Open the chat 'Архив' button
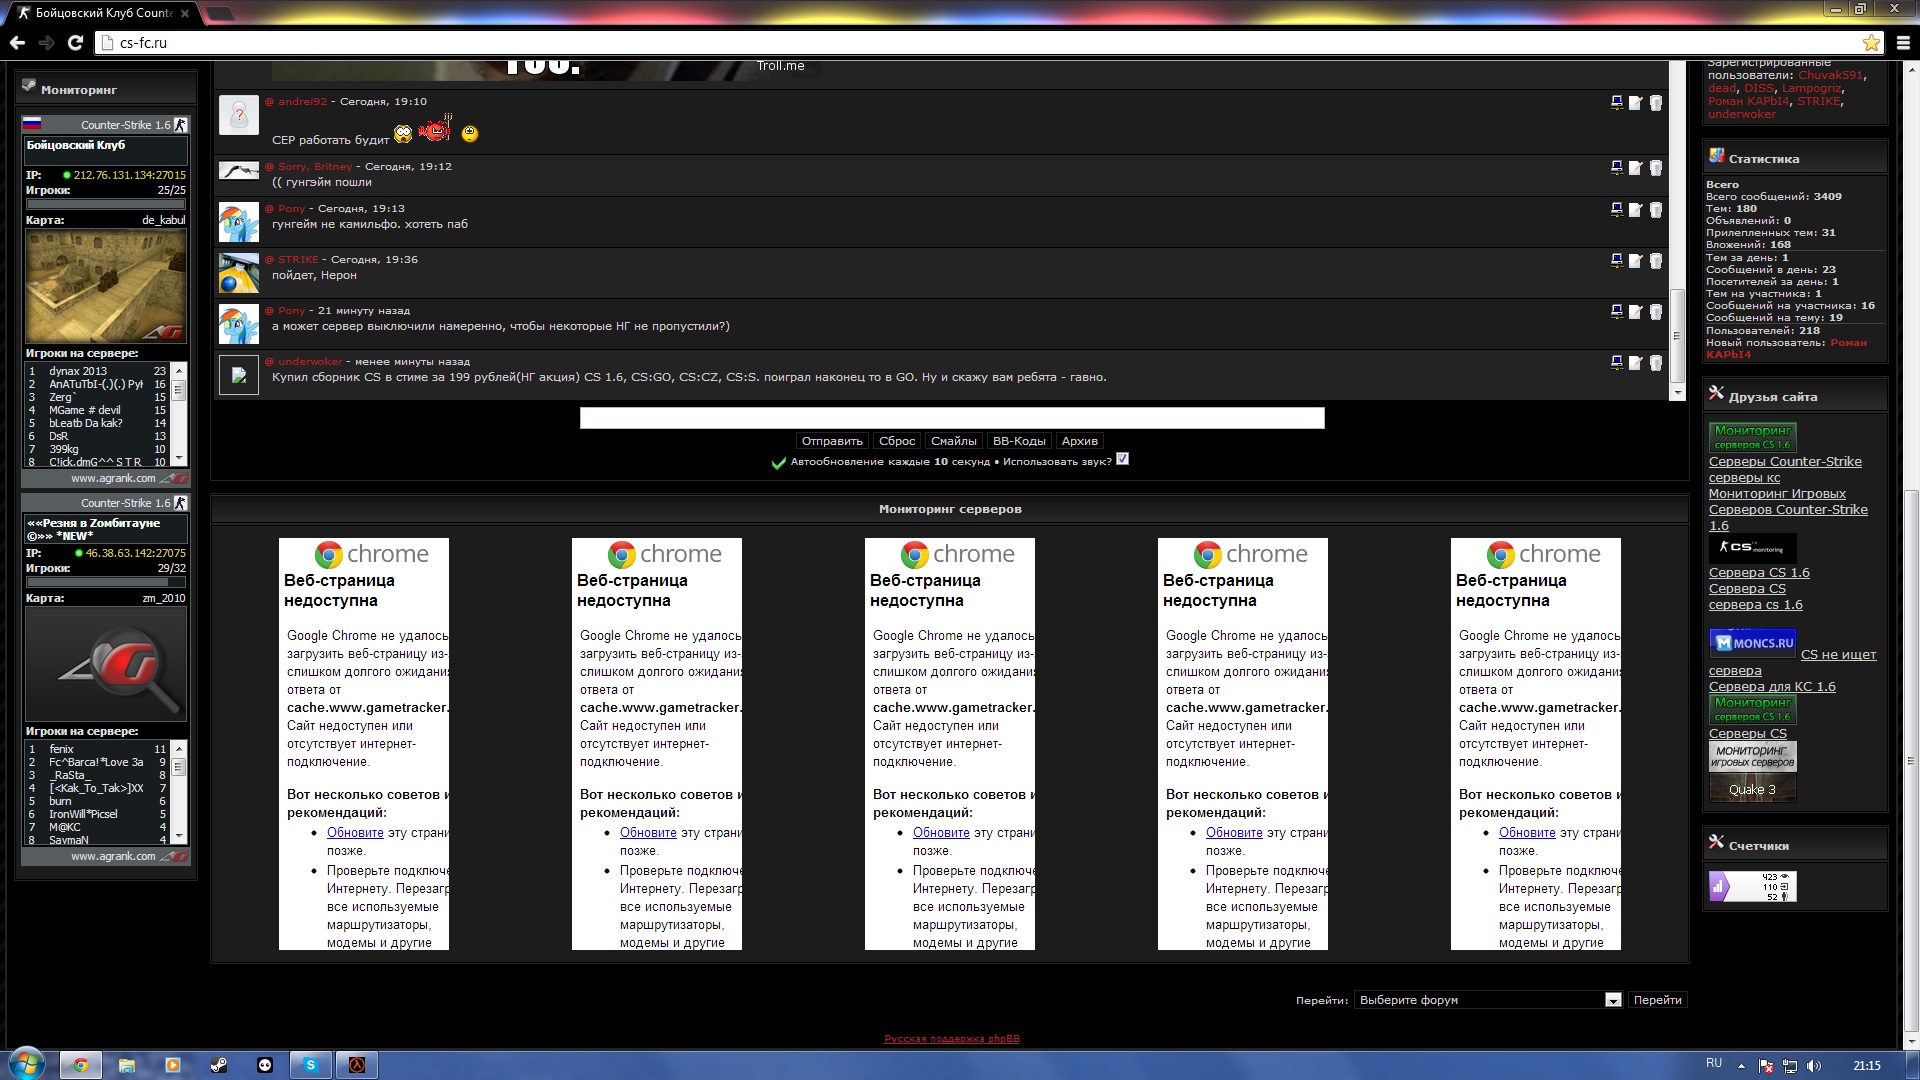The height and width of the screenshot is (1080, 1920). tap(1080, 441)
